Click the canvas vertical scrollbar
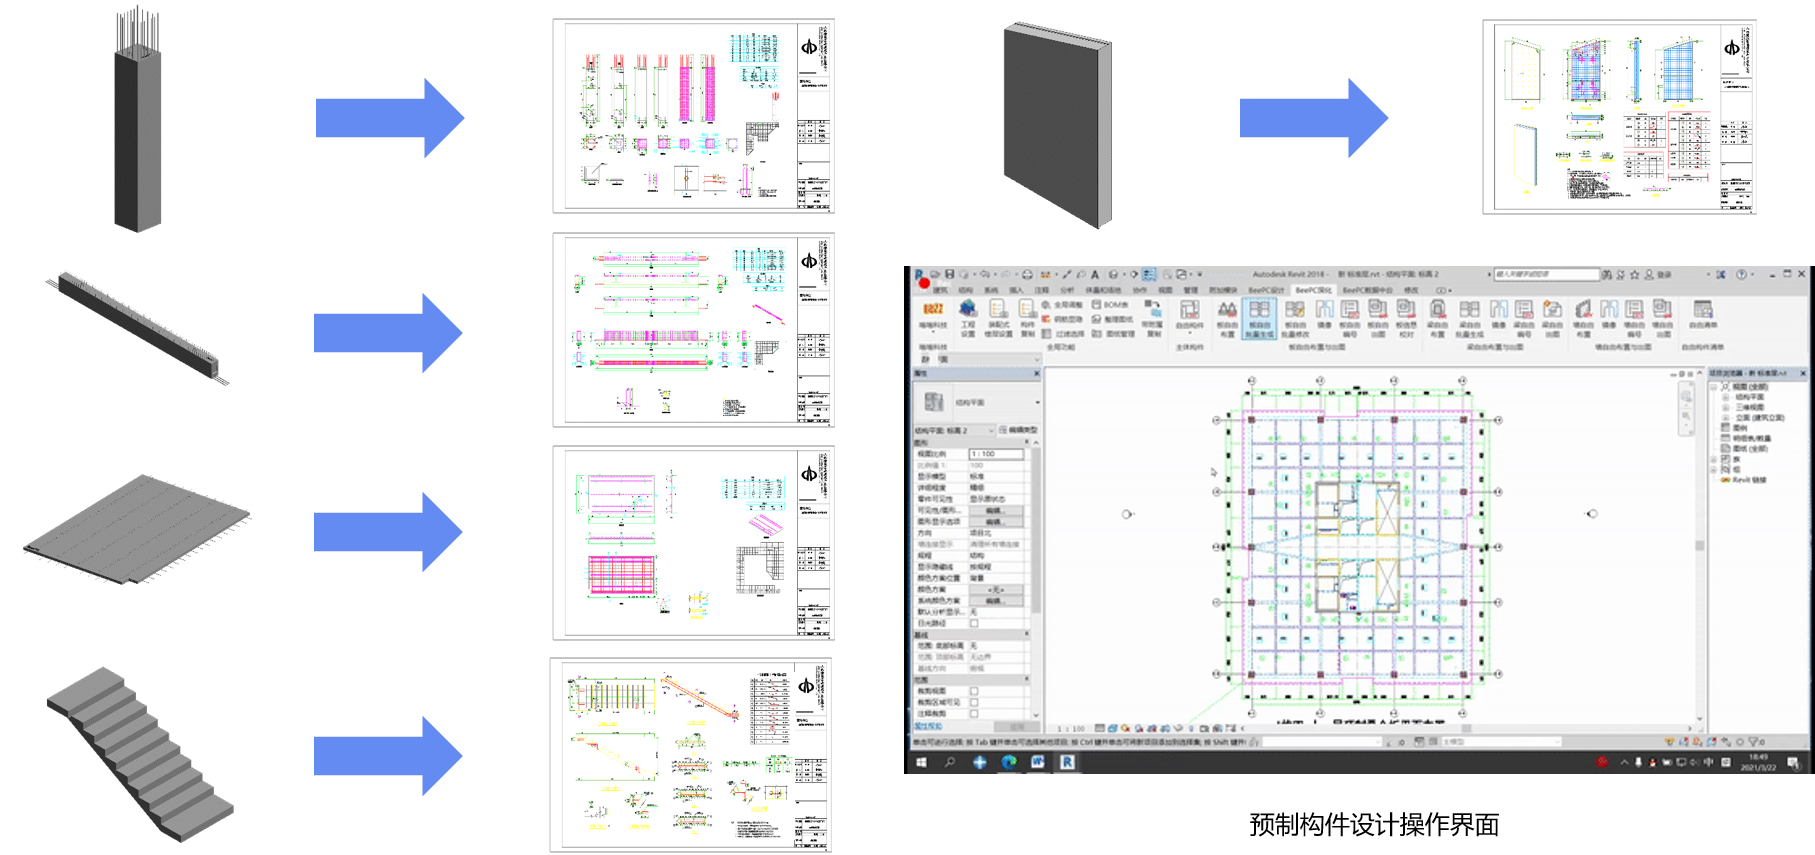Screen dimensions: 1815x855 (x=1699, y=545)
